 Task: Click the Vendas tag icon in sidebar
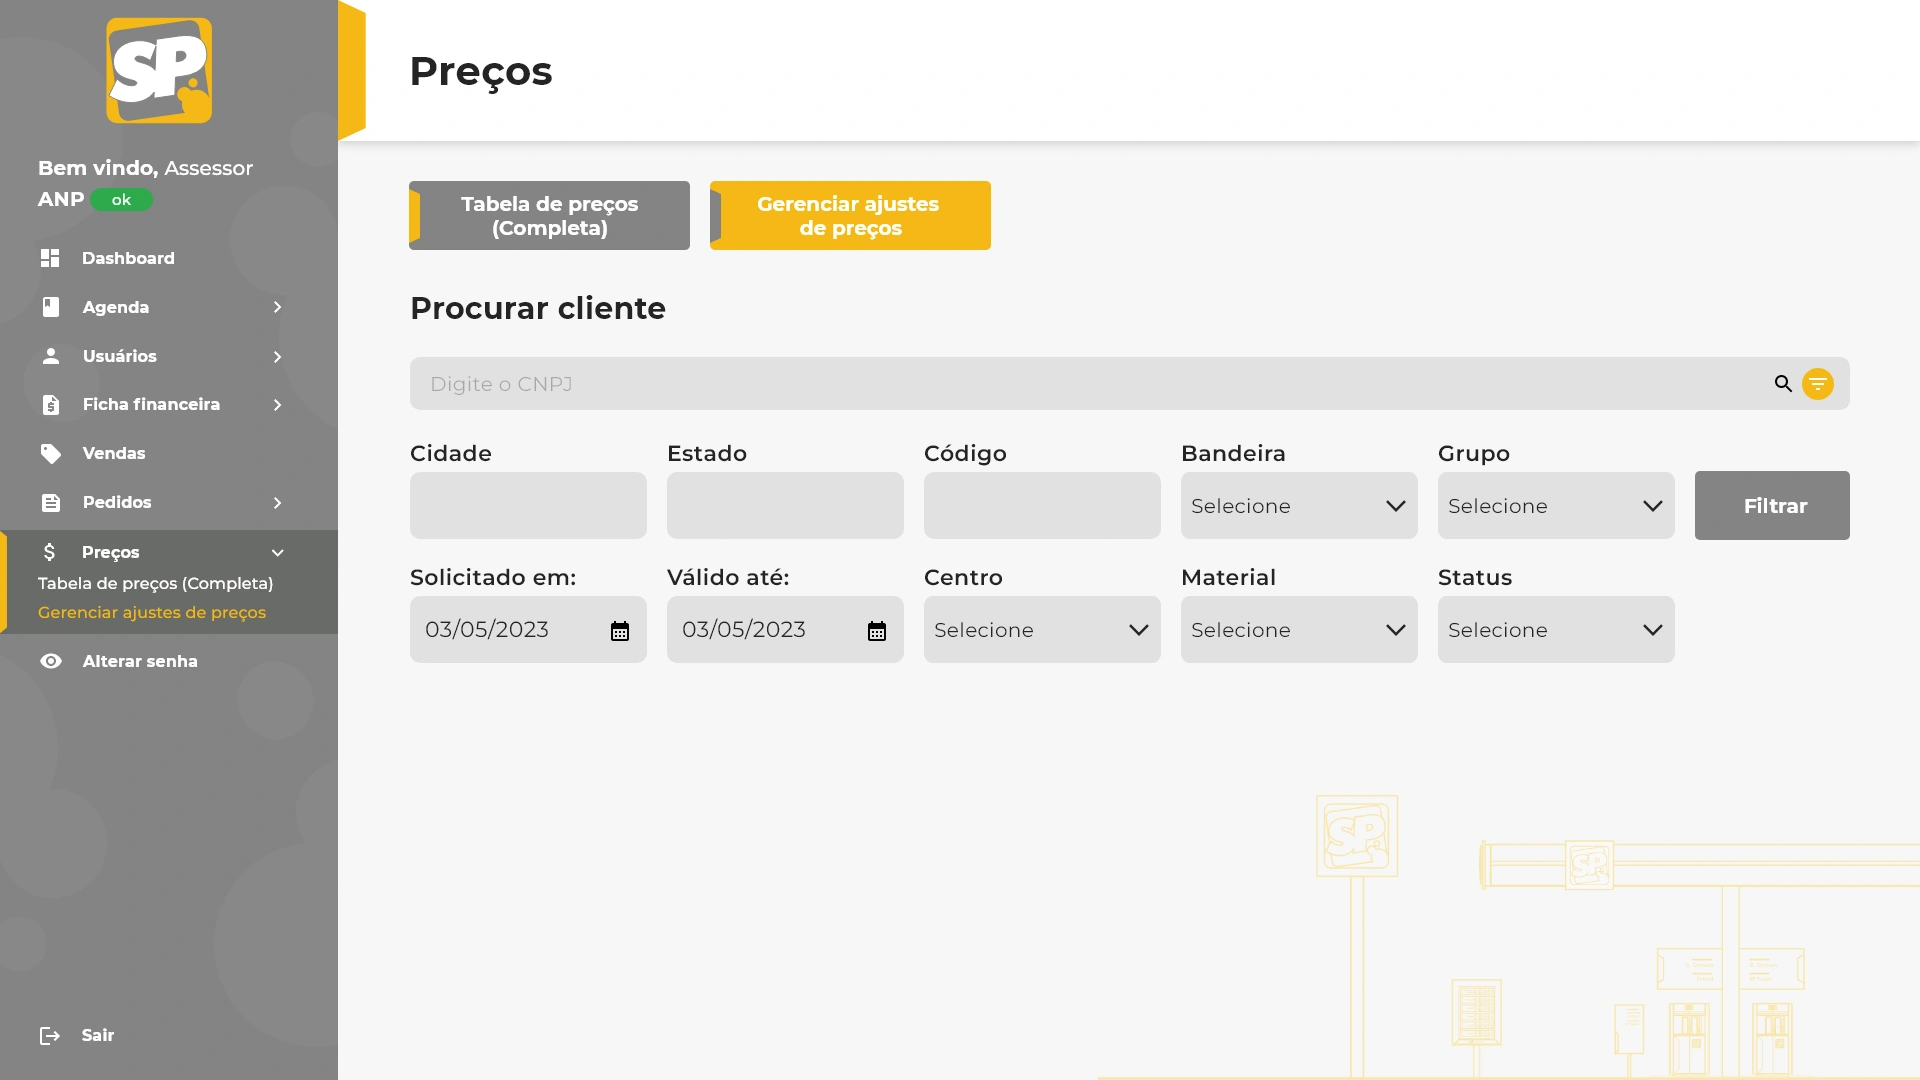point(50,454)
